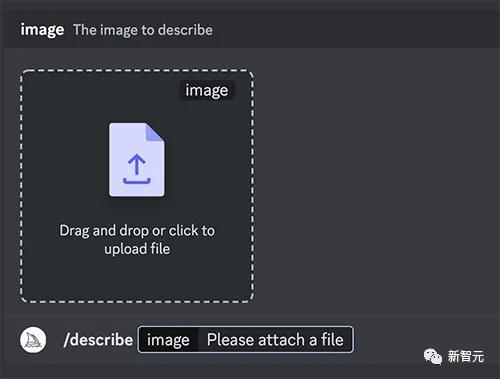Click the 新智元 watermark text

[466, 356]
